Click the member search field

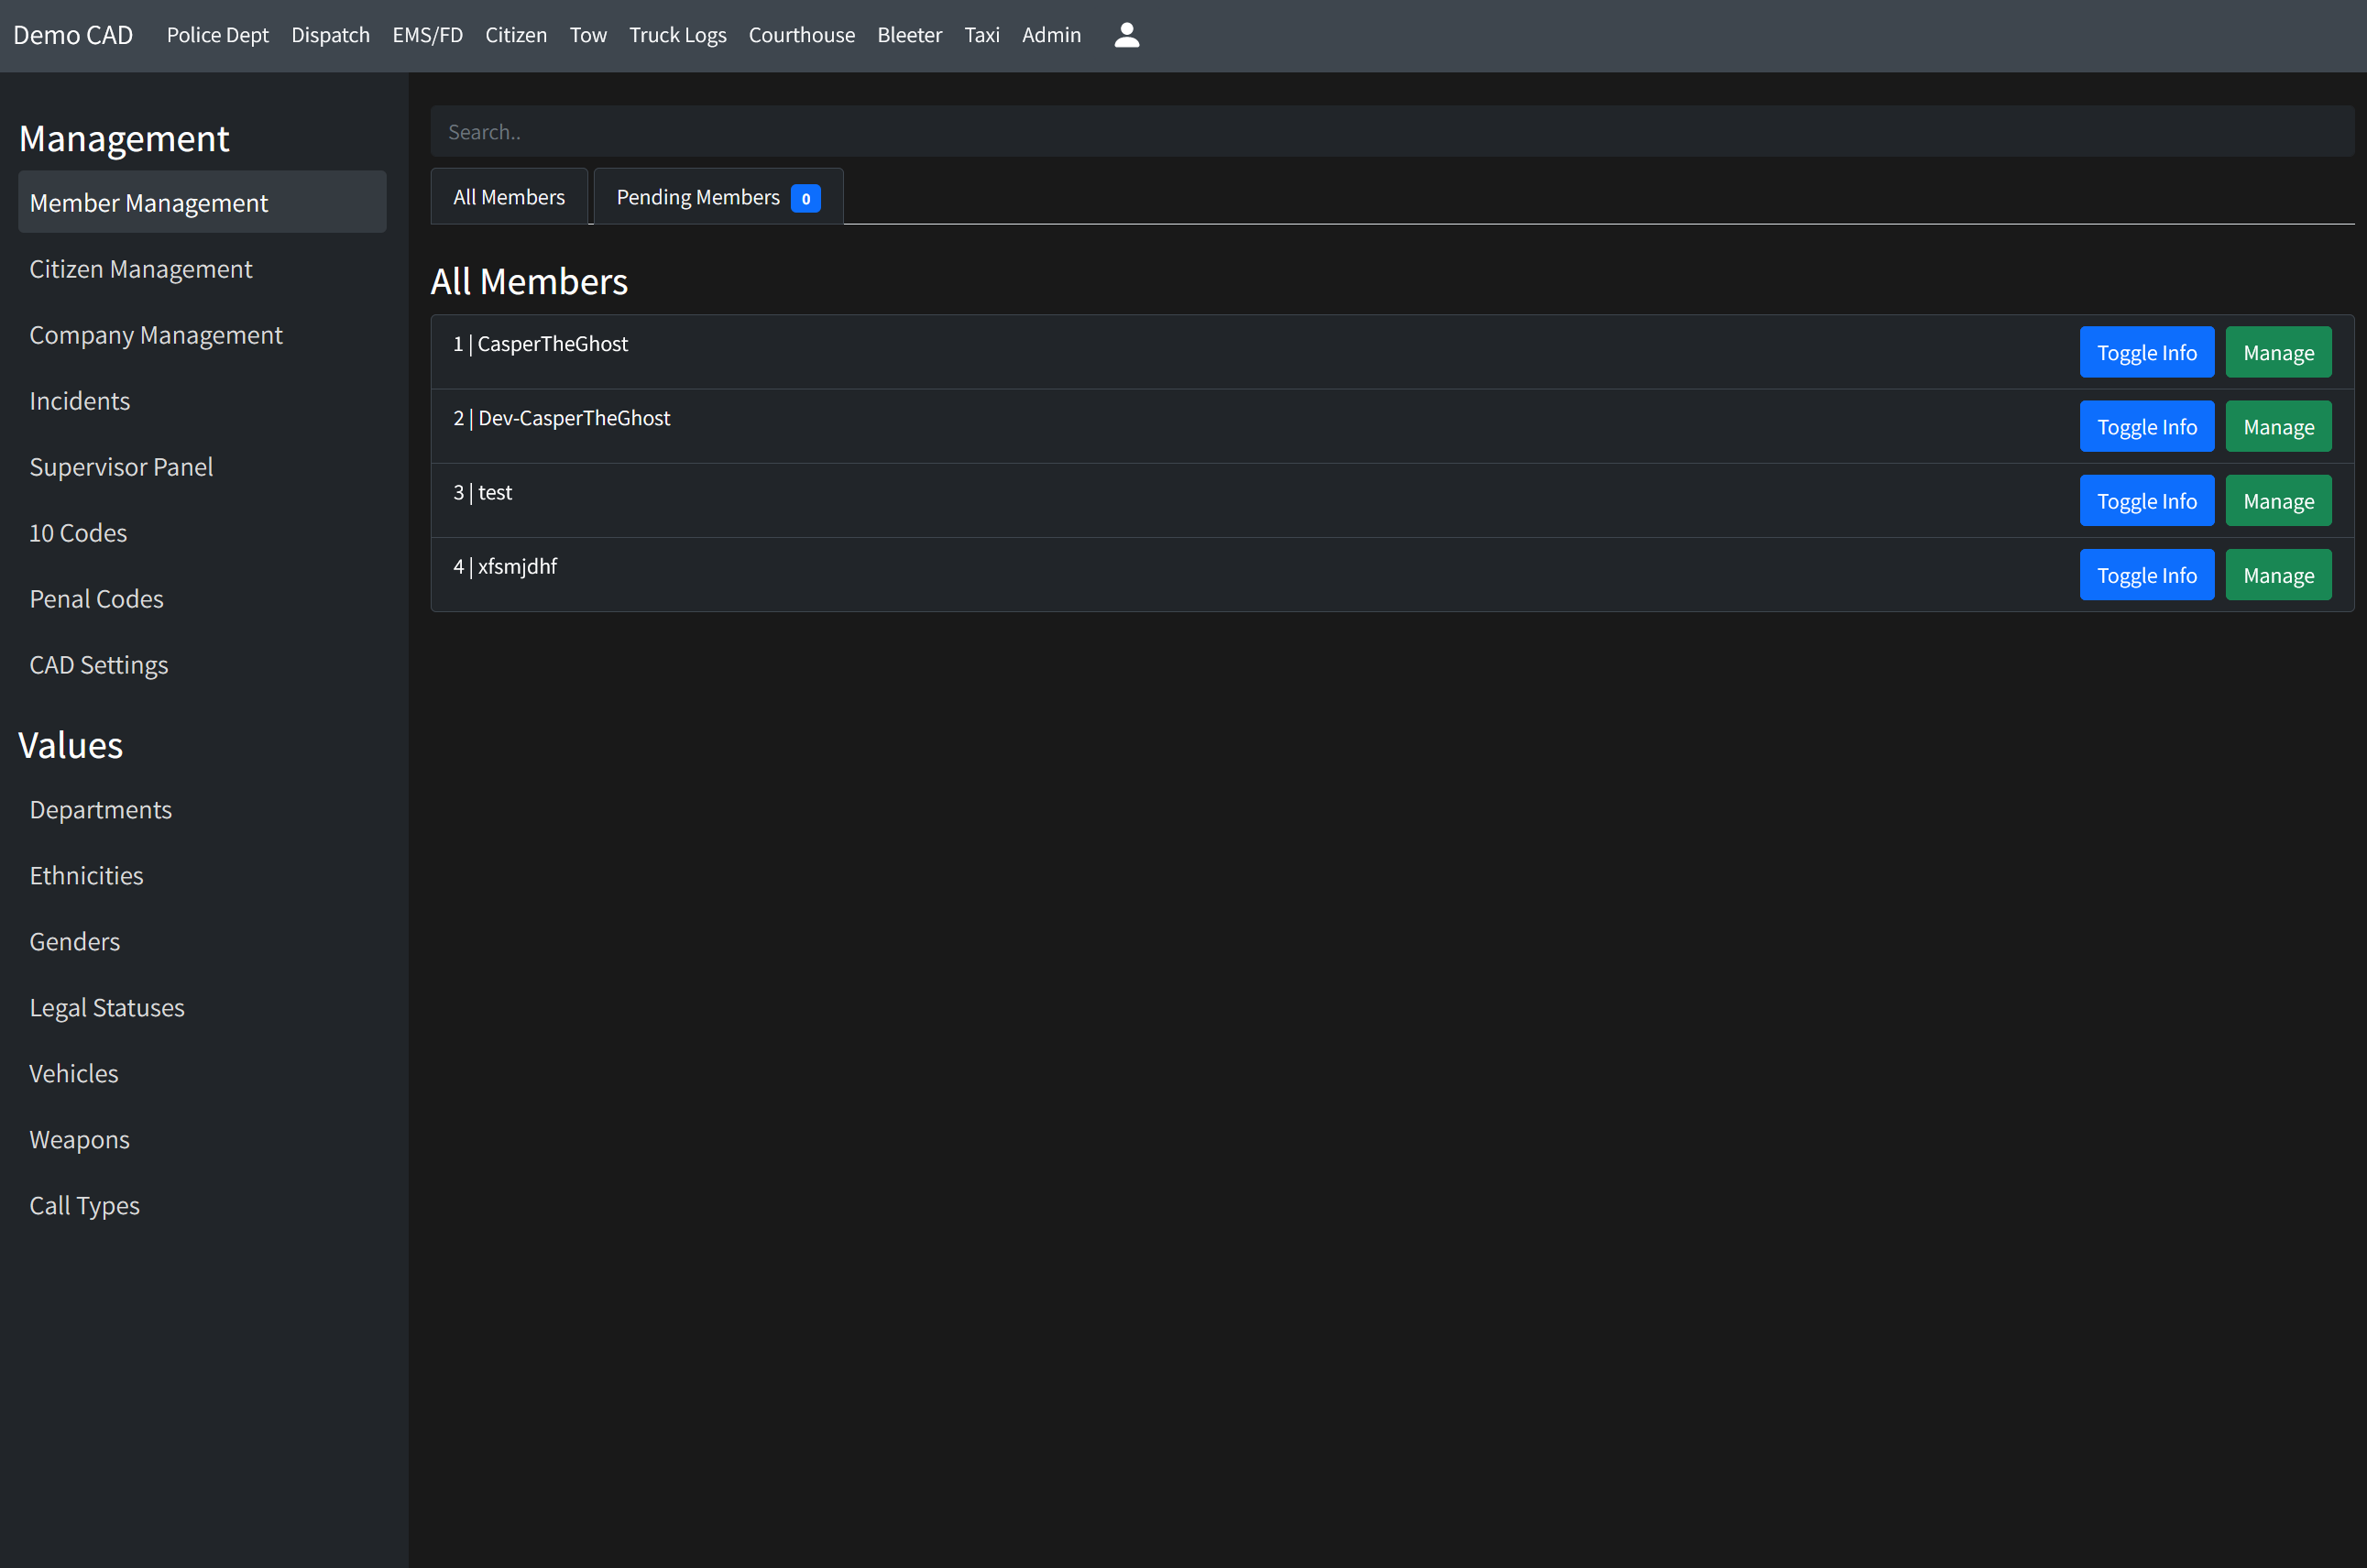pyautogui.click(x=1390, y=132)
